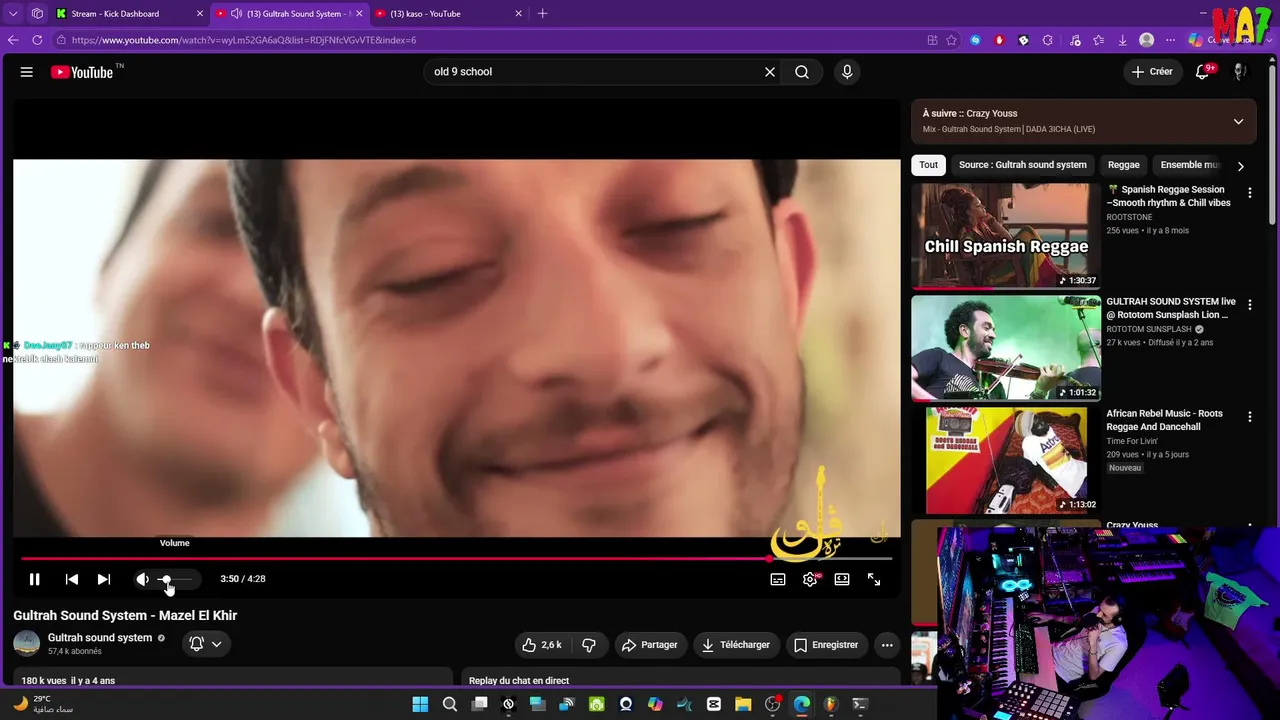Open File Explorer from the taskbar

click(x=743, y=704)
